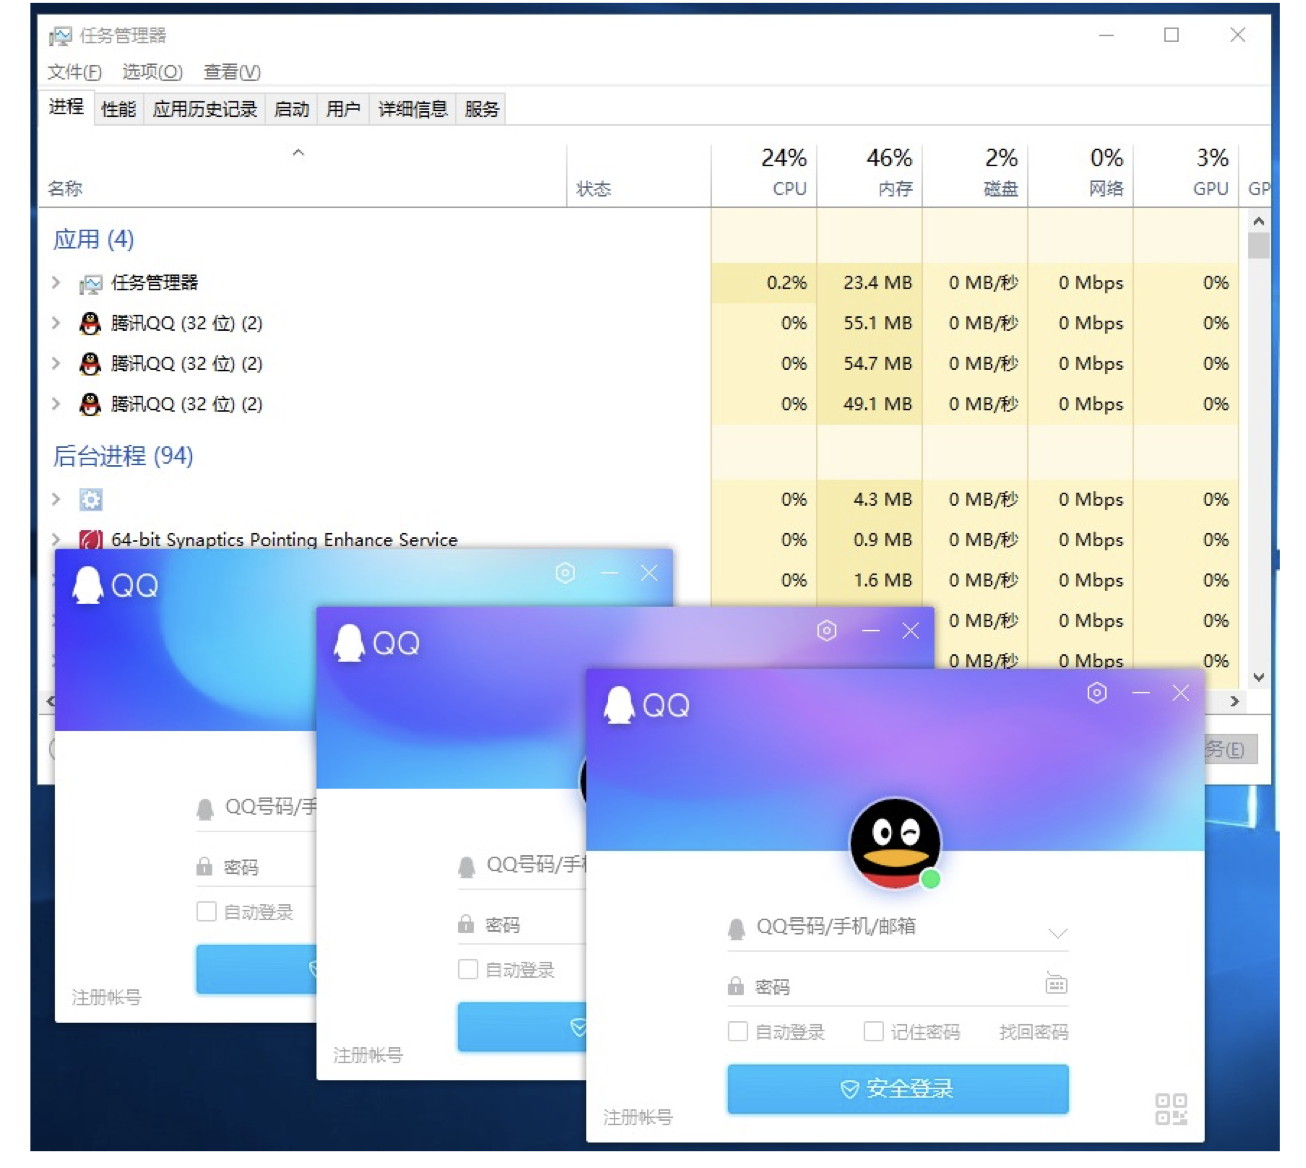
Task: Open settings hexagon icon in middle QQ window
Action: (x=827, y=631)
